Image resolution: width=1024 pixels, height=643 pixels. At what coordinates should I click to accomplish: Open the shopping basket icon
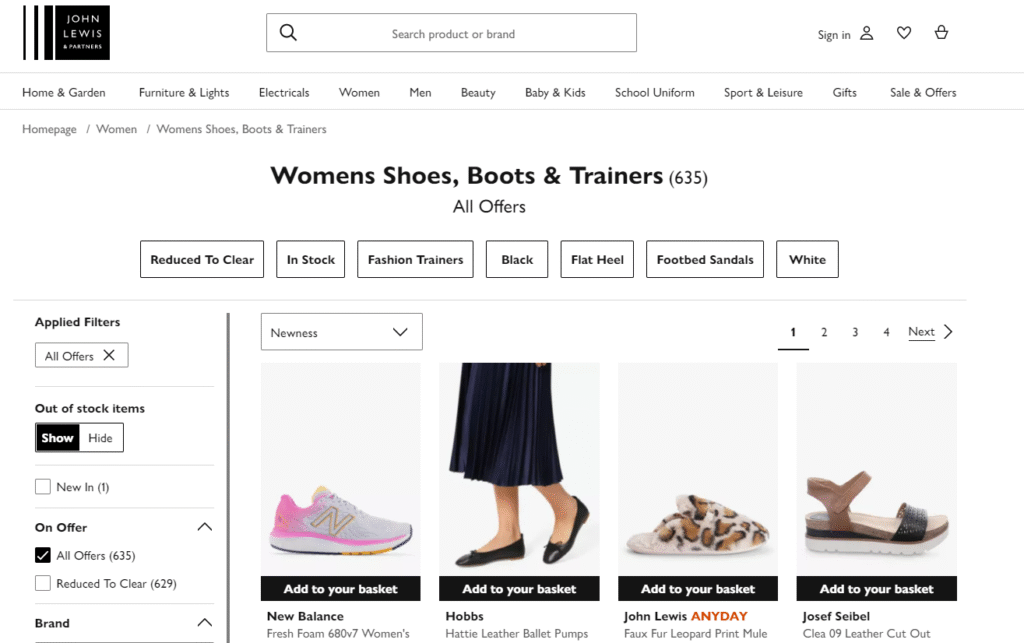[x=941, y=33]
